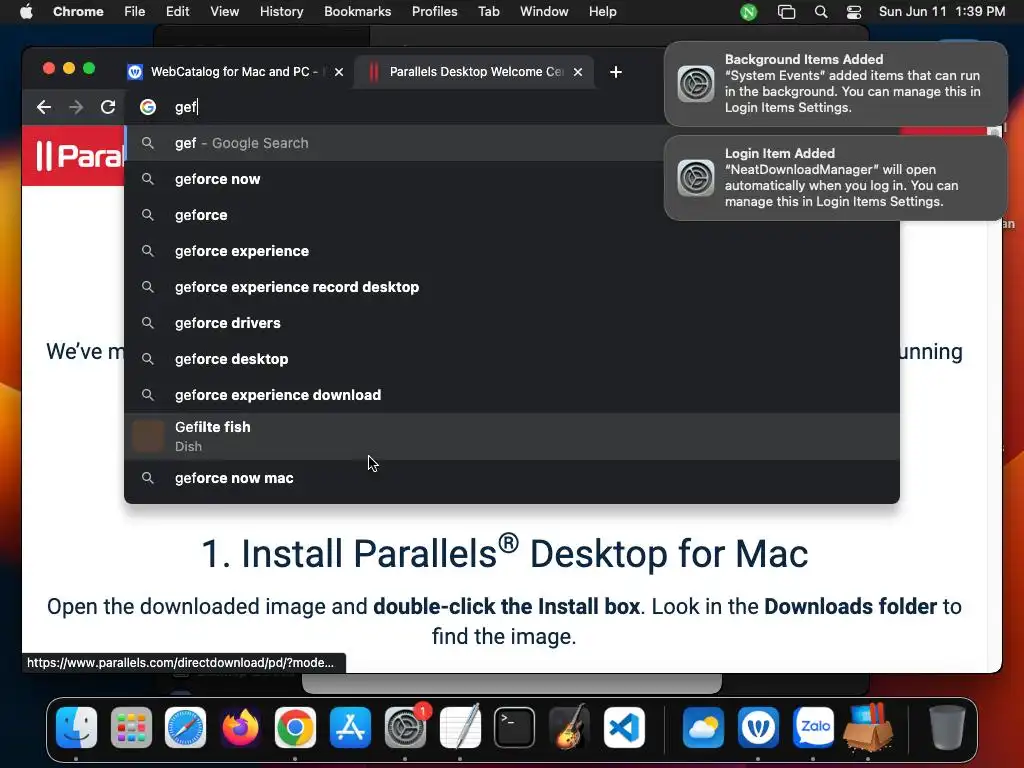Open the Window menu
The height and width of the screenshot is (768, 1024).
(x=544, y=11)
